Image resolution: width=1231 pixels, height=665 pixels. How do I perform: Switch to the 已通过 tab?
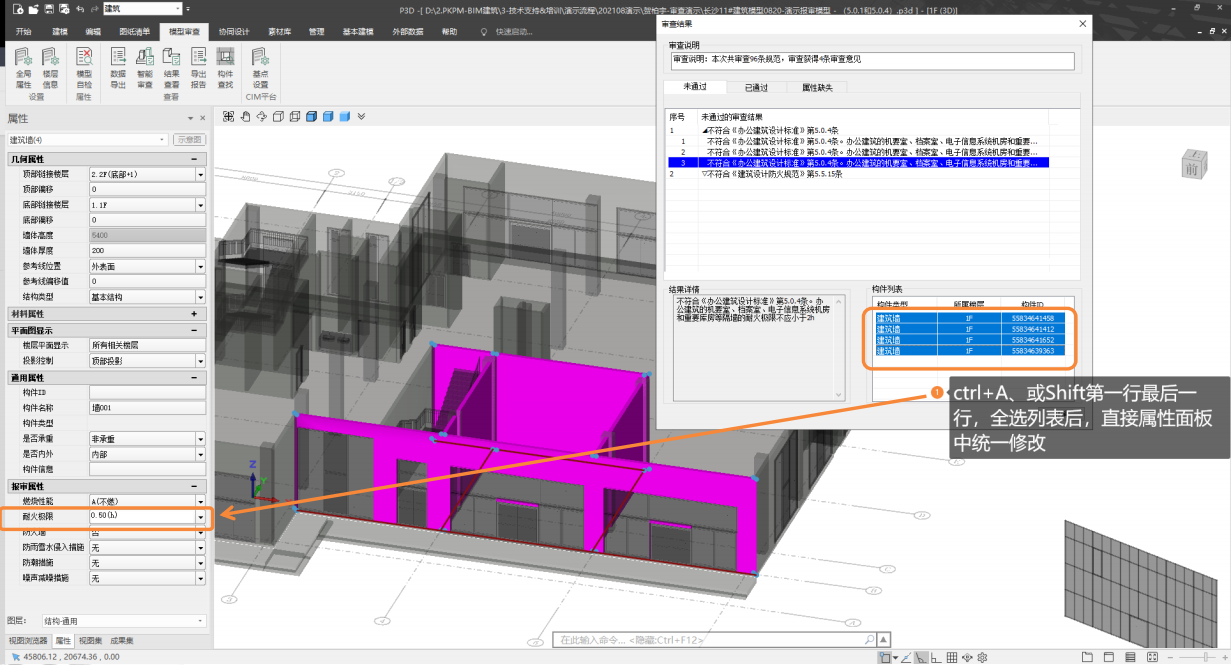point(756,88)
